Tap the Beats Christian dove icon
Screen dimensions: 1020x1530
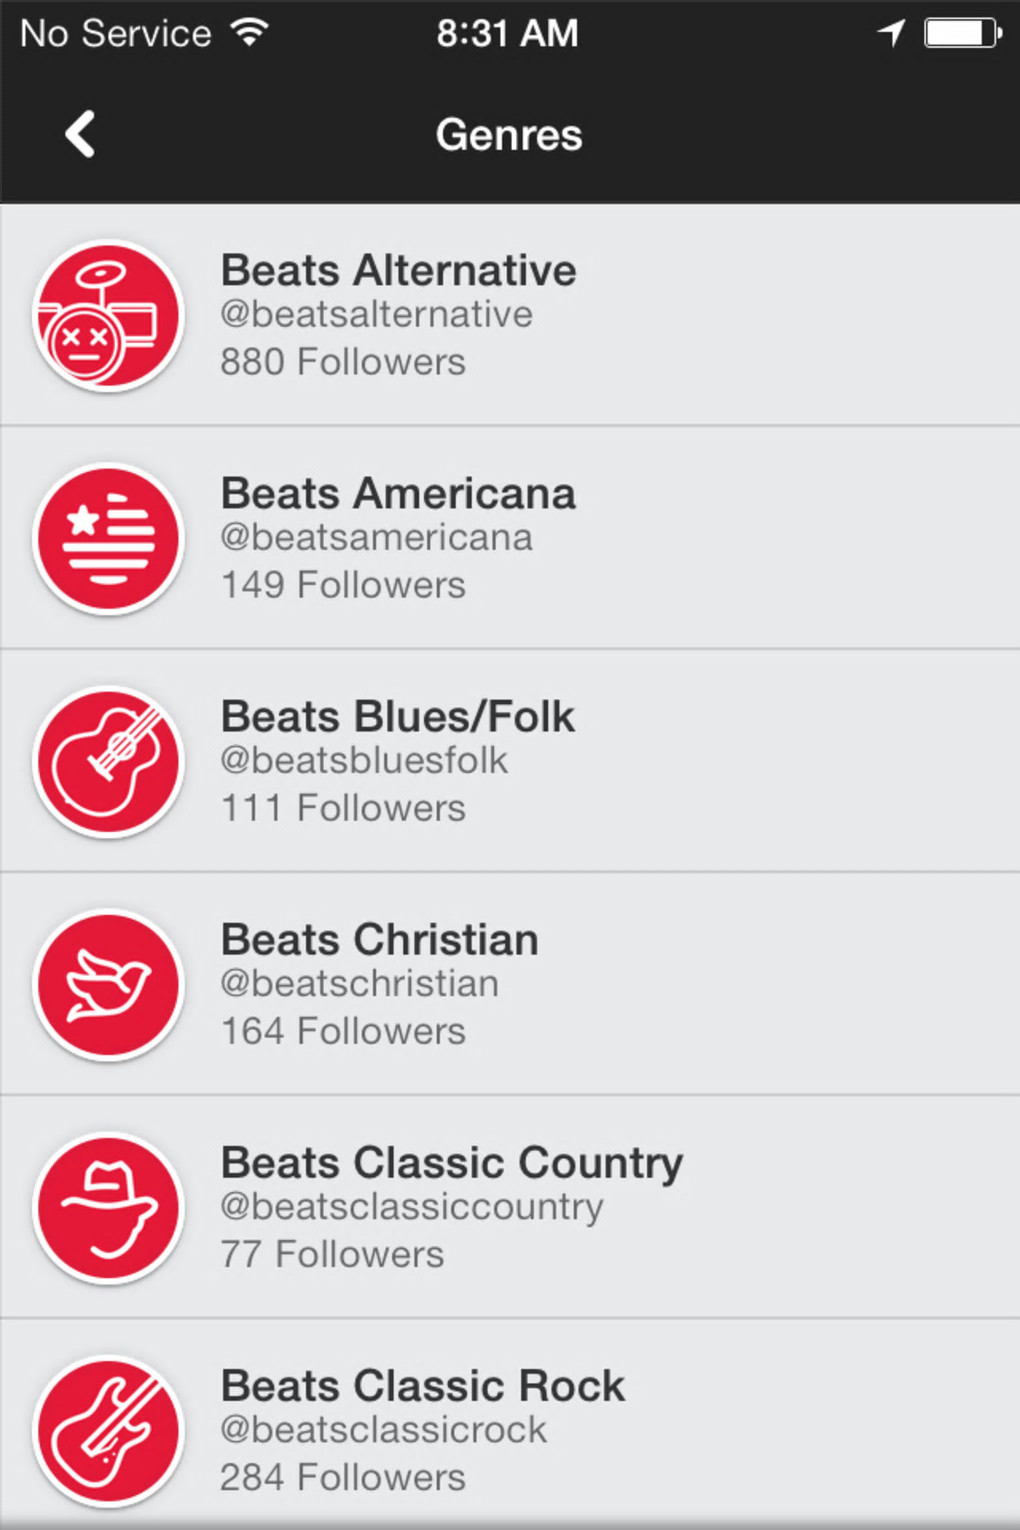108,985
